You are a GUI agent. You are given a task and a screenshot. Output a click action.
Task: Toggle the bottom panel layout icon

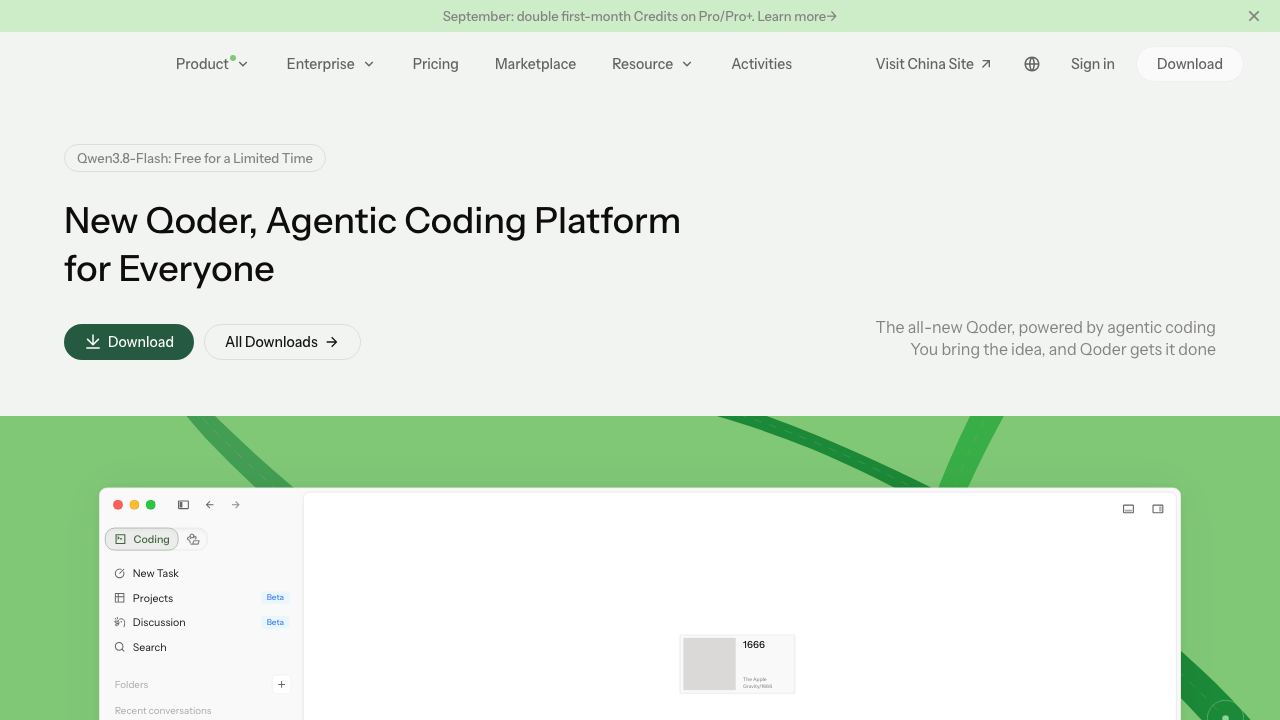(1128, 509)
